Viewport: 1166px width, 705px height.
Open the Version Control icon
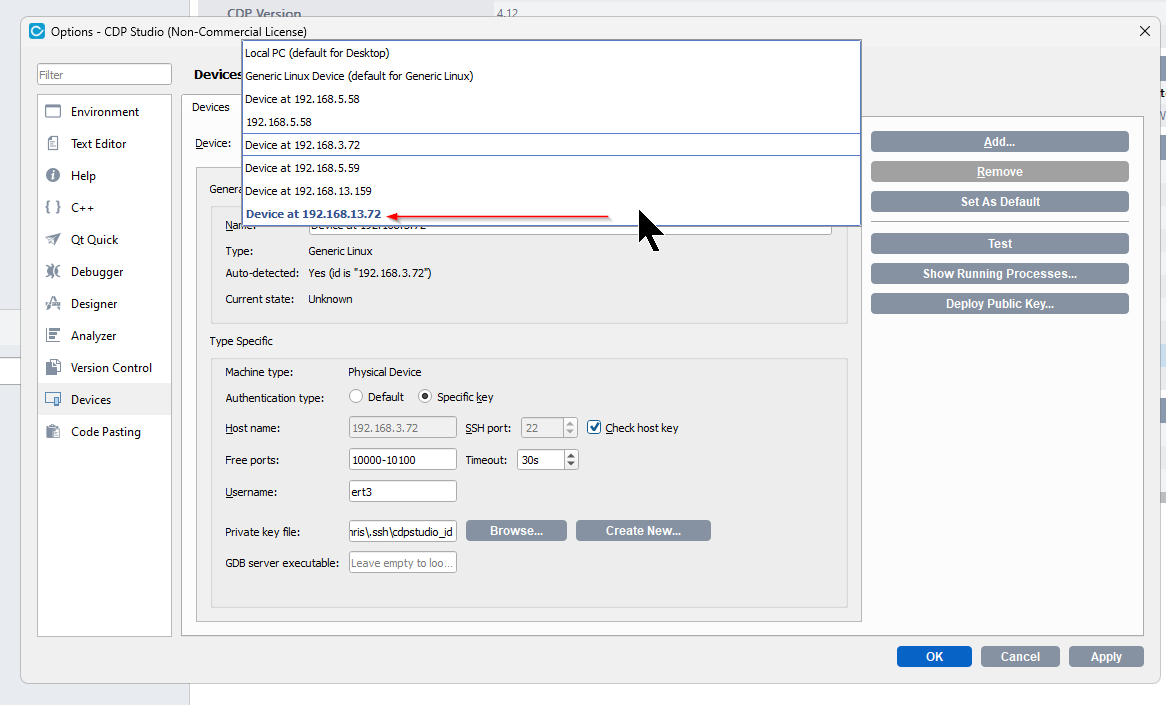[x=53, y=367]
